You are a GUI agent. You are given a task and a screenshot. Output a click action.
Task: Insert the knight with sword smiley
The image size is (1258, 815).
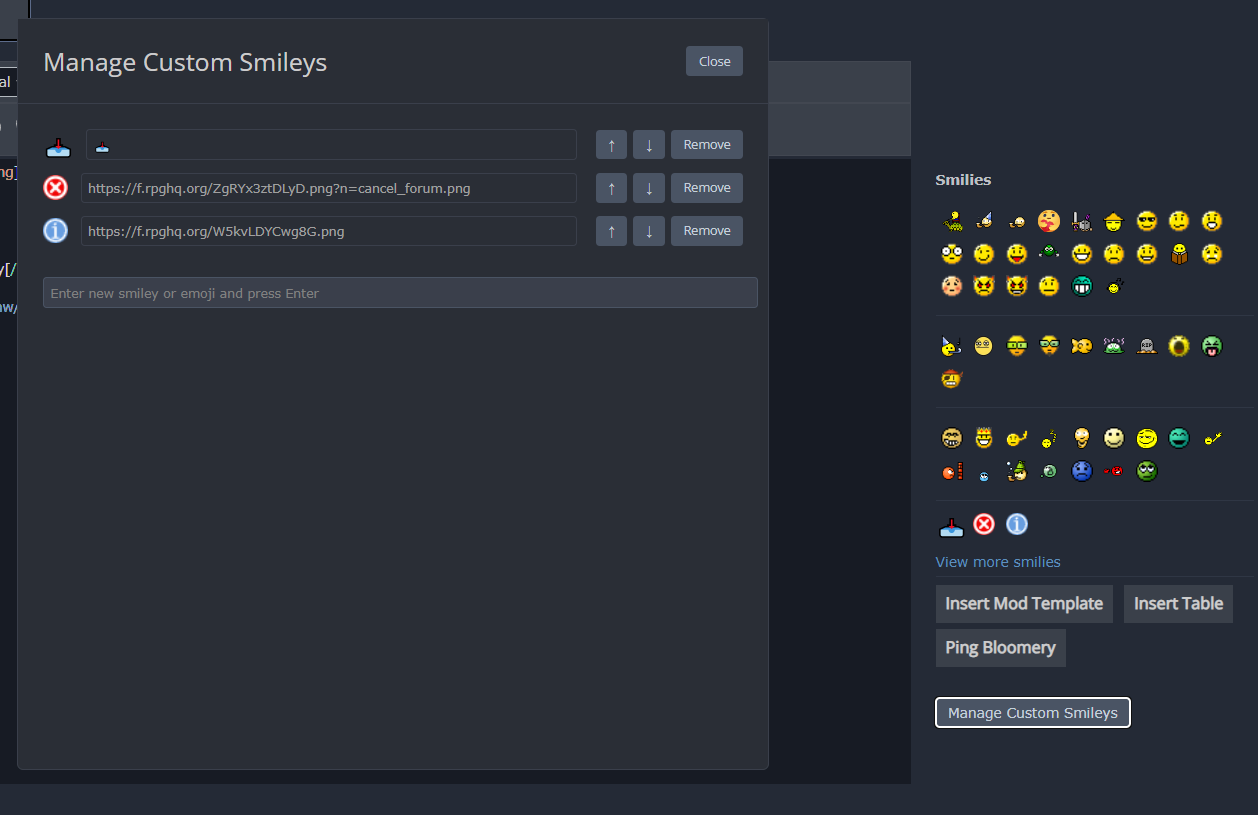[1081, 221]
